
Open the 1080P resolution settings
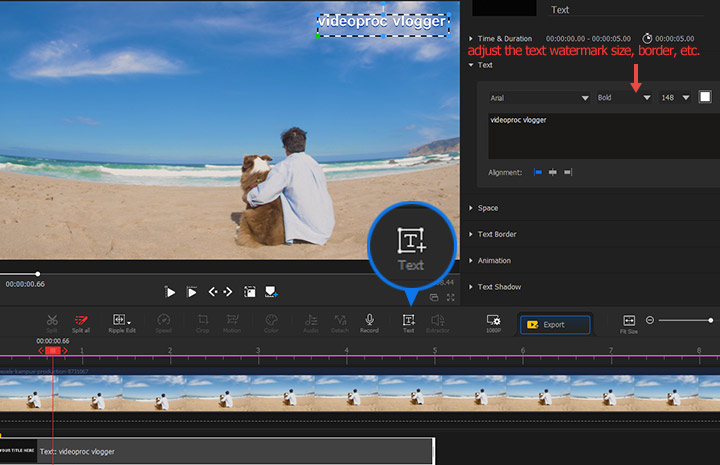tap(493, 321)
